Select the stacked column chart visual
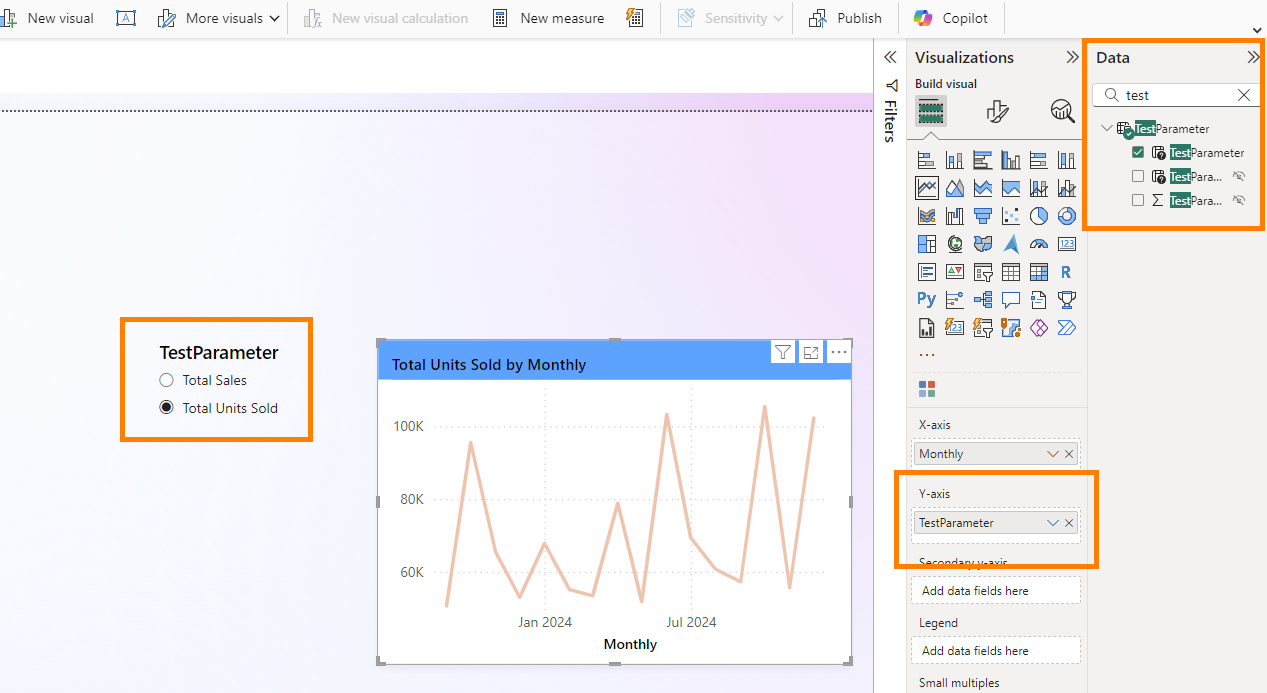The image size is (1267, 693). click(x=954, y=160)
